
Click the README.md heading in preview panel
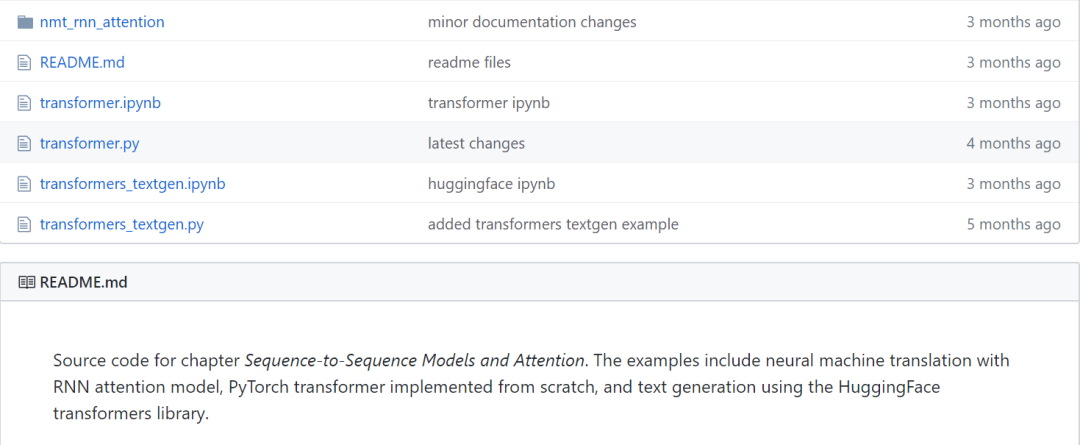84,282
